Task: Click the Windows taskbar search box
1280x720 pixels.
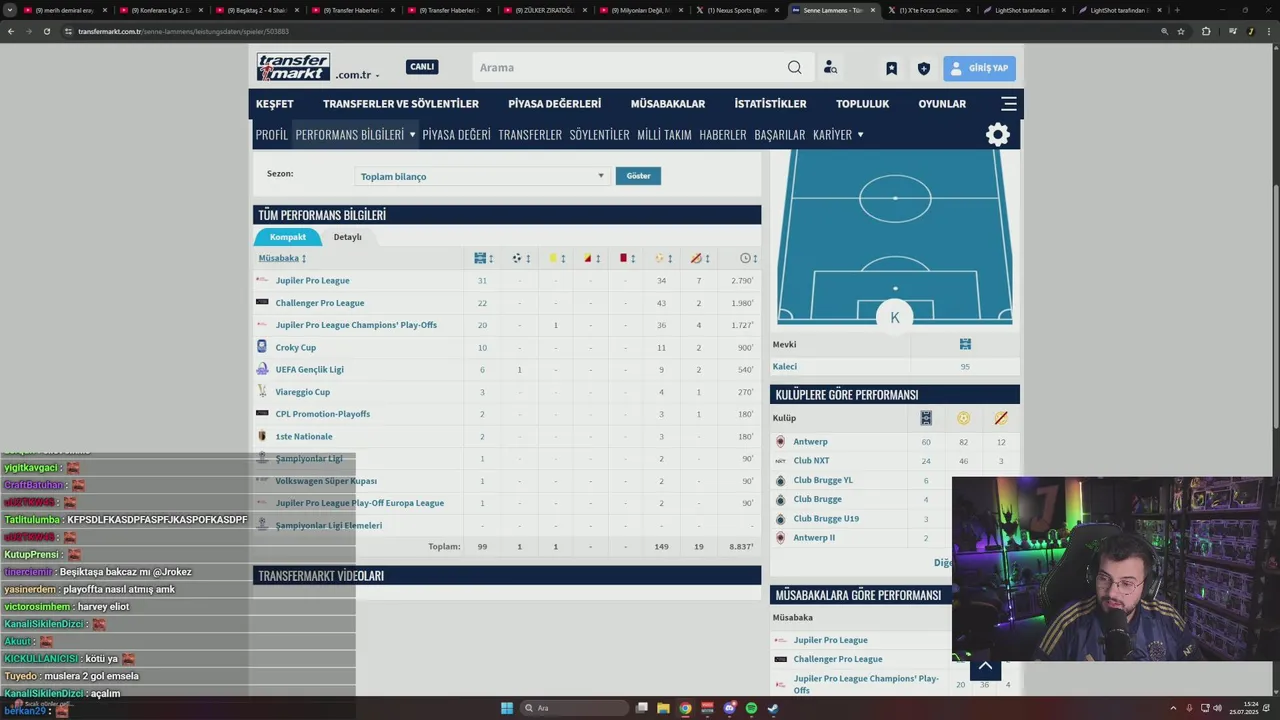Action: tap(575, 708)
